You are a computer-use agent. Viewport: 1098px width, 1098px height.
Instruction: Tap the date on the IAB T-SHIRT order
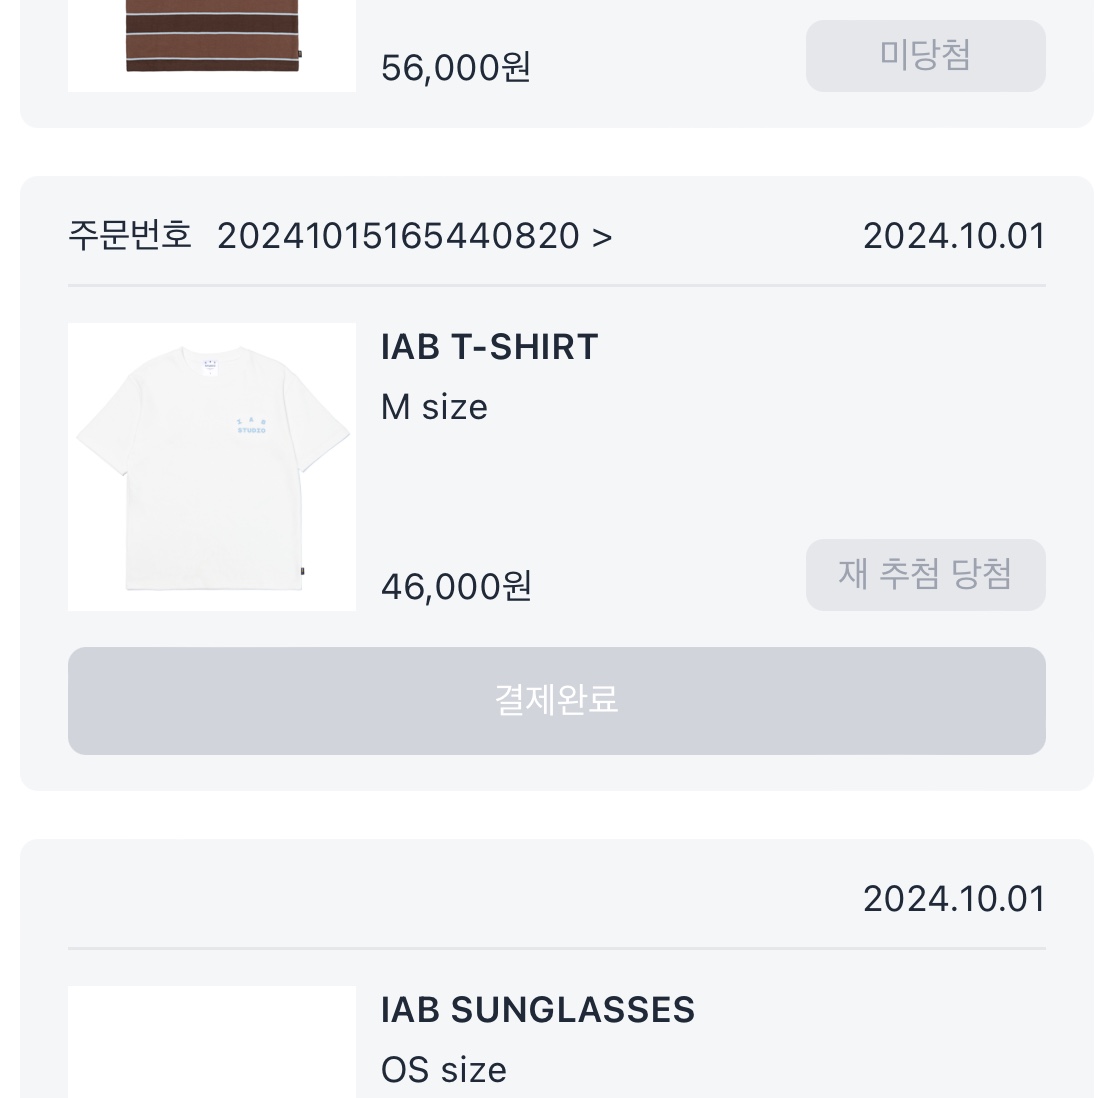953,237
